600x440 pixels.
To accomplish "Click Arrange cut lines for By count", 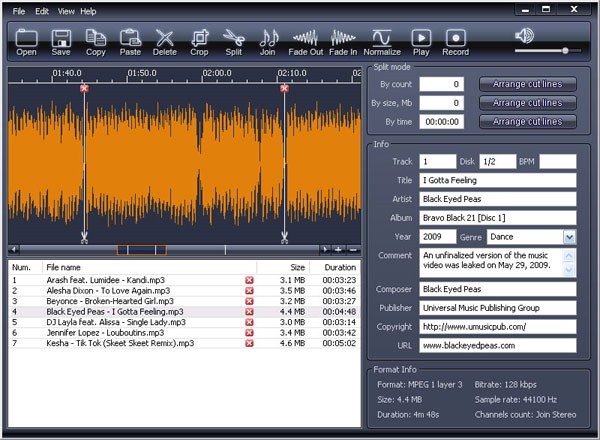I will [x=528, y=84].
